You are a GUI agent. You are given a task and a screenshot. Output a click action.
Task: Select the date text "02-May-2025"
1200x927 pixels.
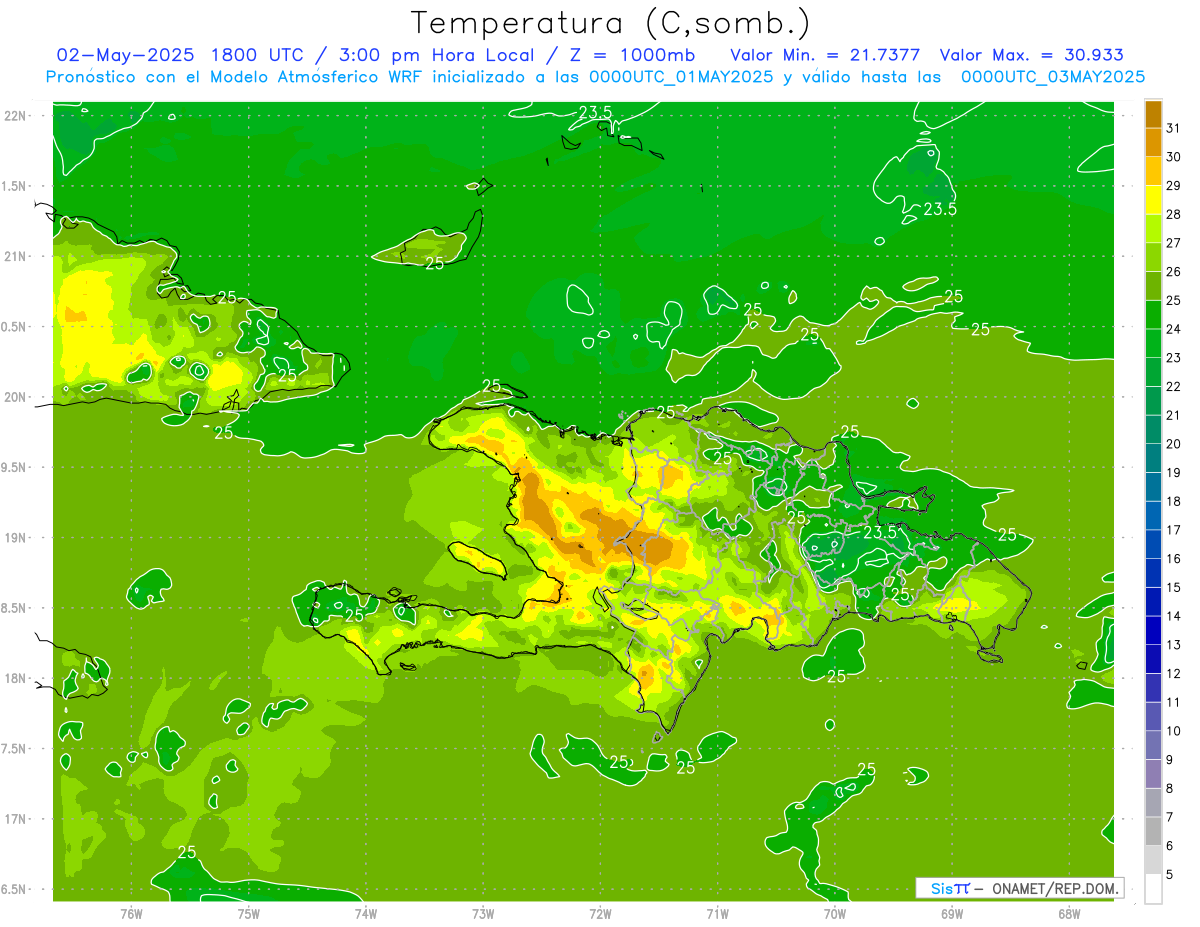click(x=127, y=55)
